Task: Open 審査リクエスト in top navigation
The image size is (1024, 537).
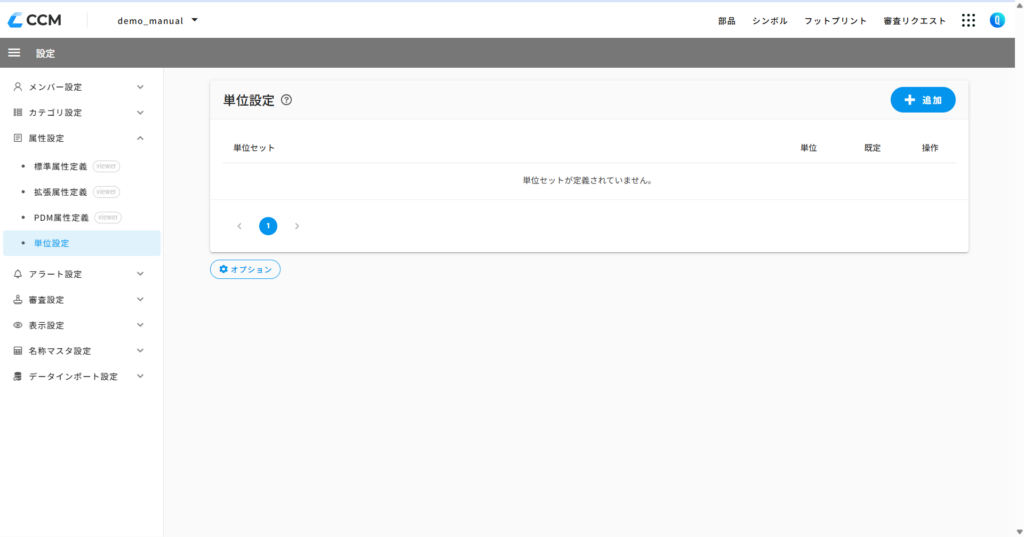Action: 914,21
